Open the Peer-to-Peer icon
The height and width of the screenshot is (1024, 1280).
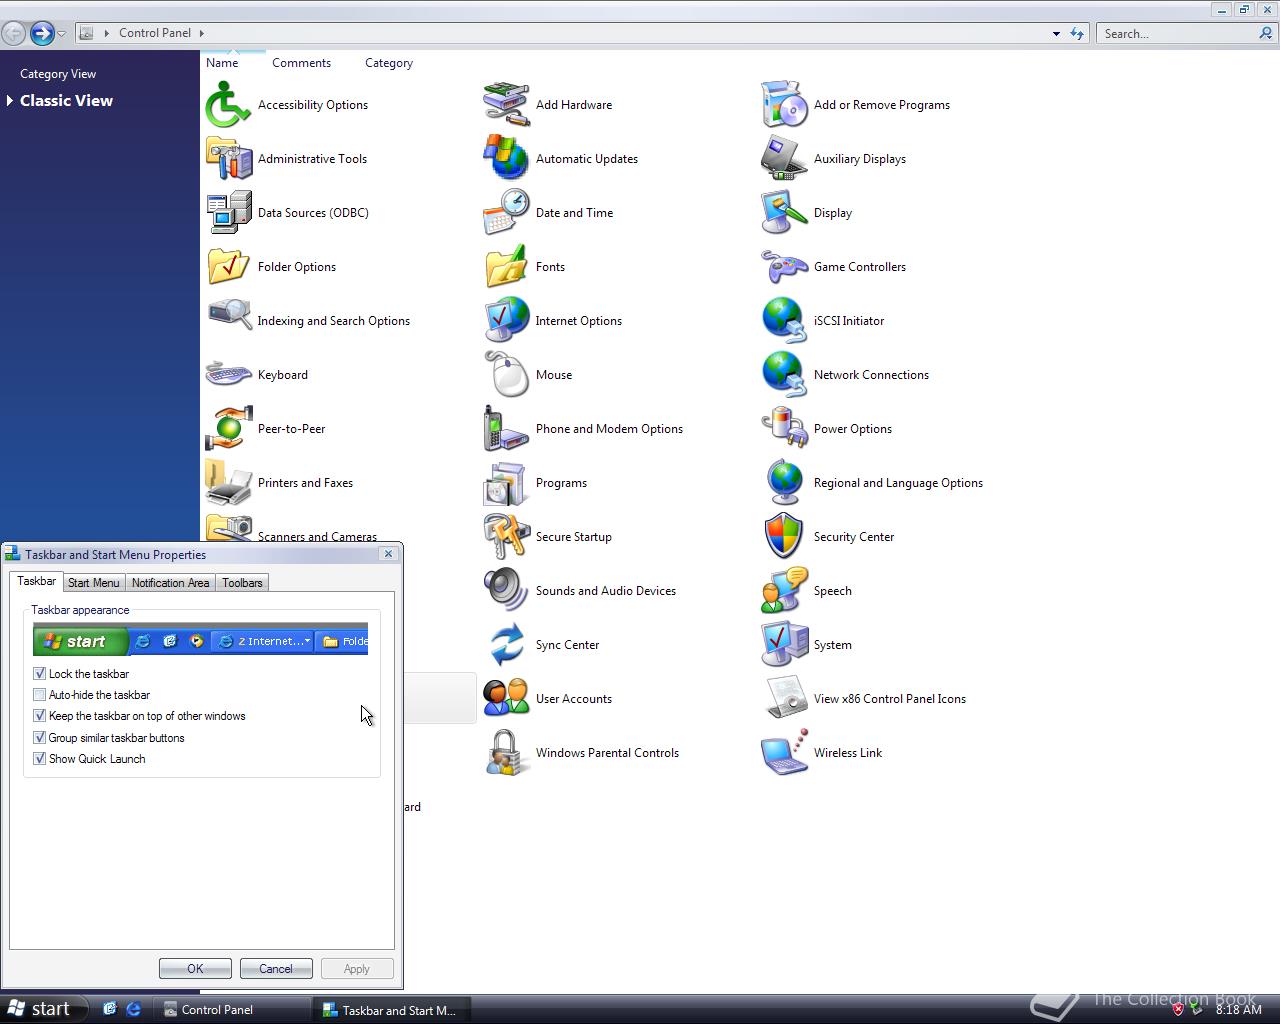(x=229, y=429)
